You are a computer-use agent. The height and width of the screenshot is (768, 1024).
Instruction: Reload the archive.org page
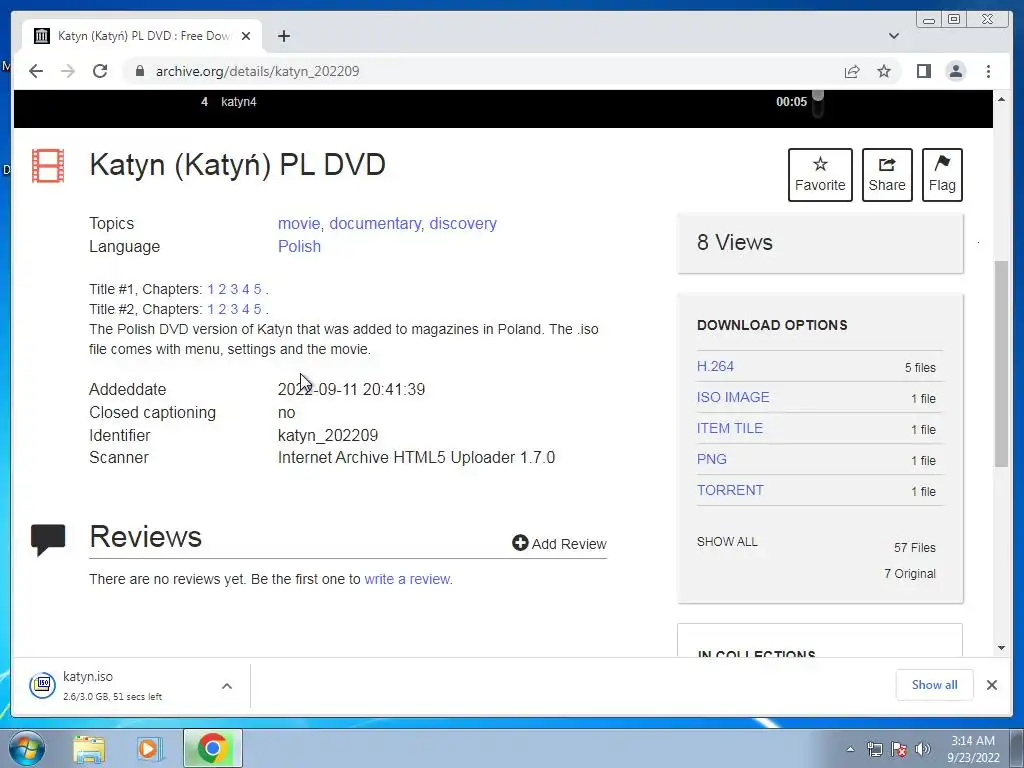100,71
